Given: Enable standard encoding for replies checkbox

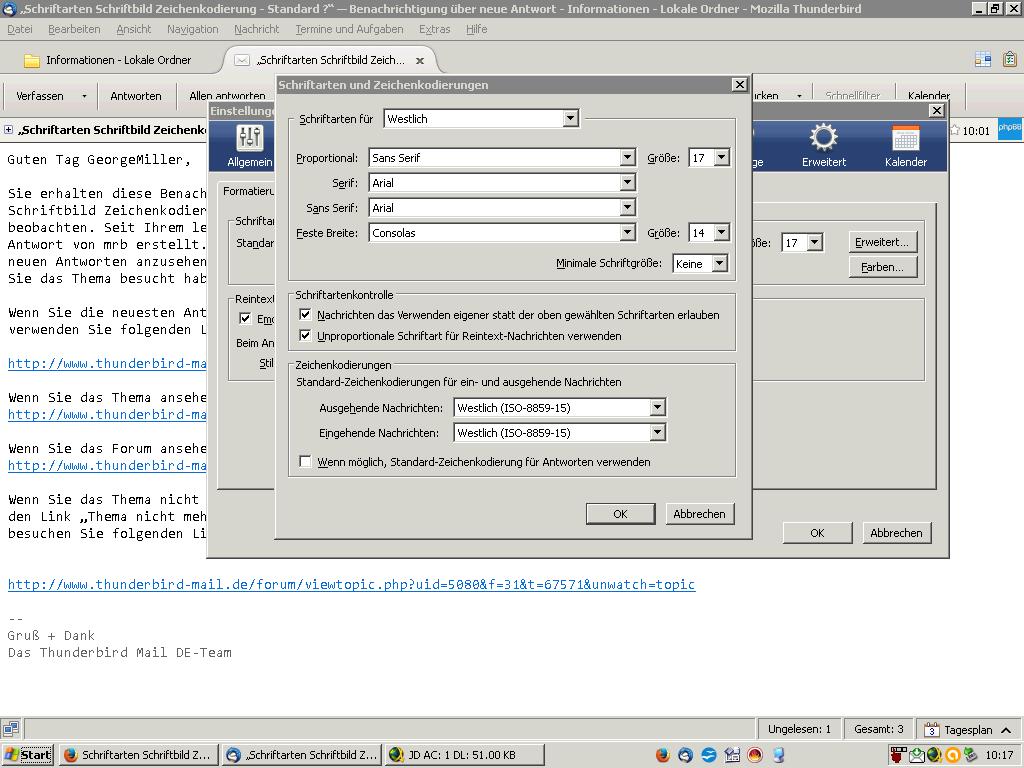Looking at the screenshot, I should click(306, 462).
